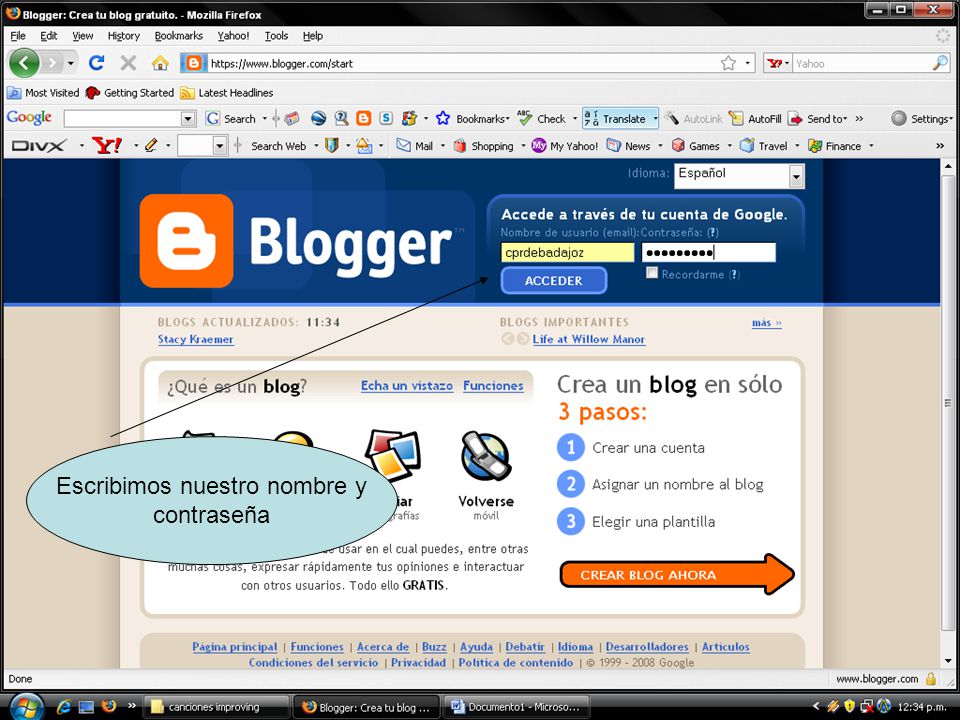Viewport: 960px width, 720px height.
Task: Open the Life at Willow Manor link
Action: pyautogui.click(x=588, y=339)
